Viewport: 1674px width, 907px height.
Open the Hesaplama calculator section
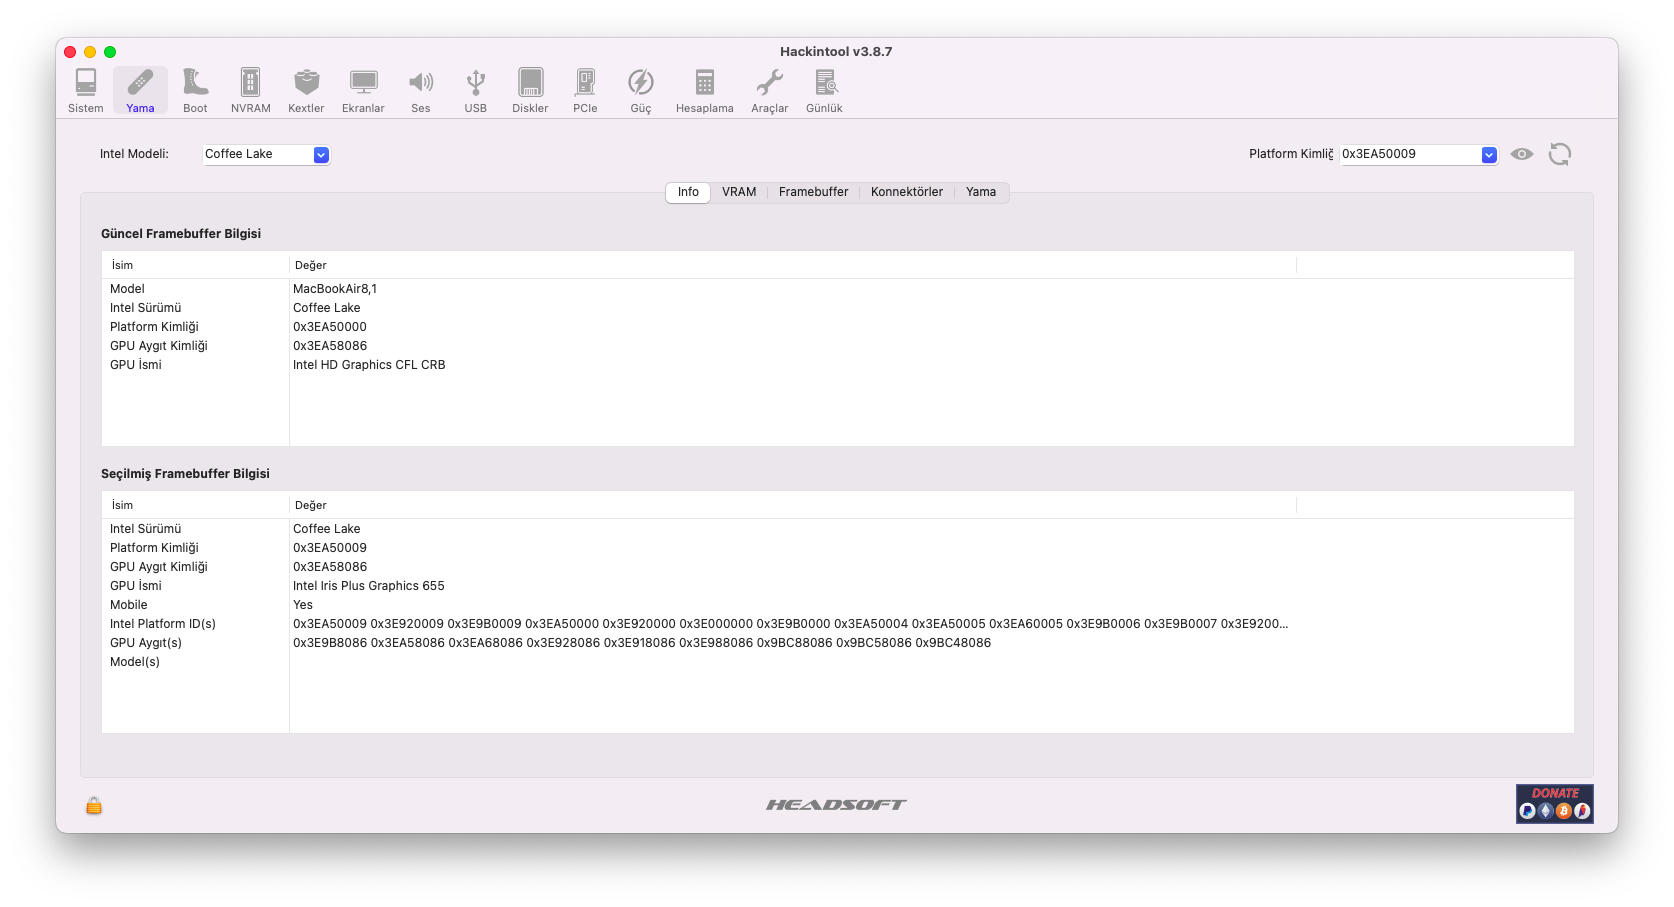click(x=705, y=90)
